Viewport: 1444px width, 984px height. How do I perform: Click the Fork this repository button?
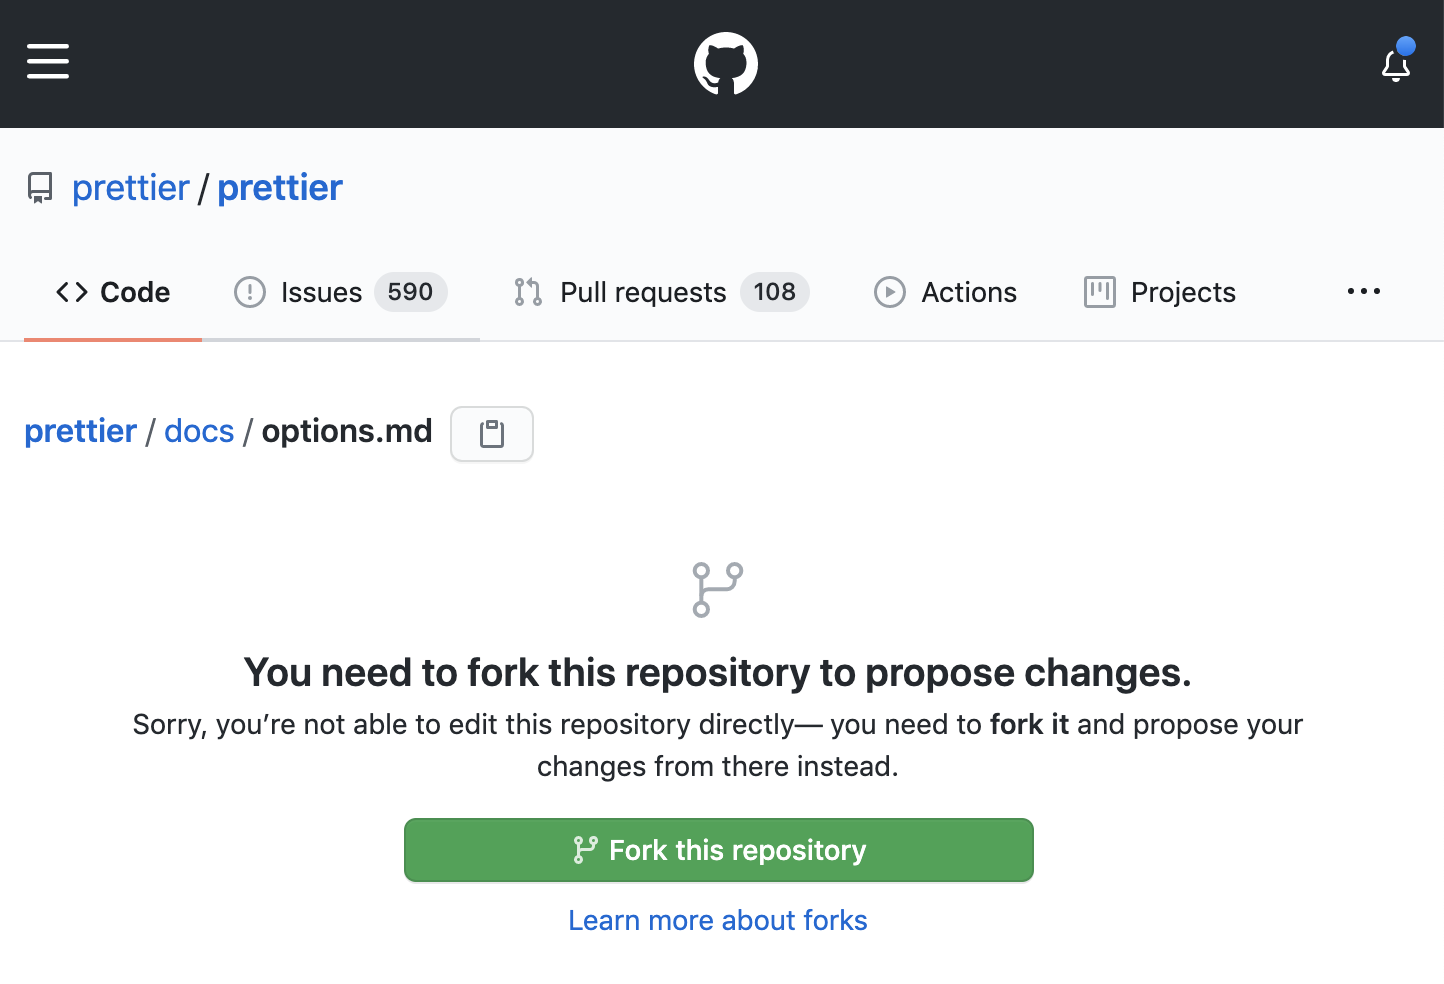coord(718,850)
